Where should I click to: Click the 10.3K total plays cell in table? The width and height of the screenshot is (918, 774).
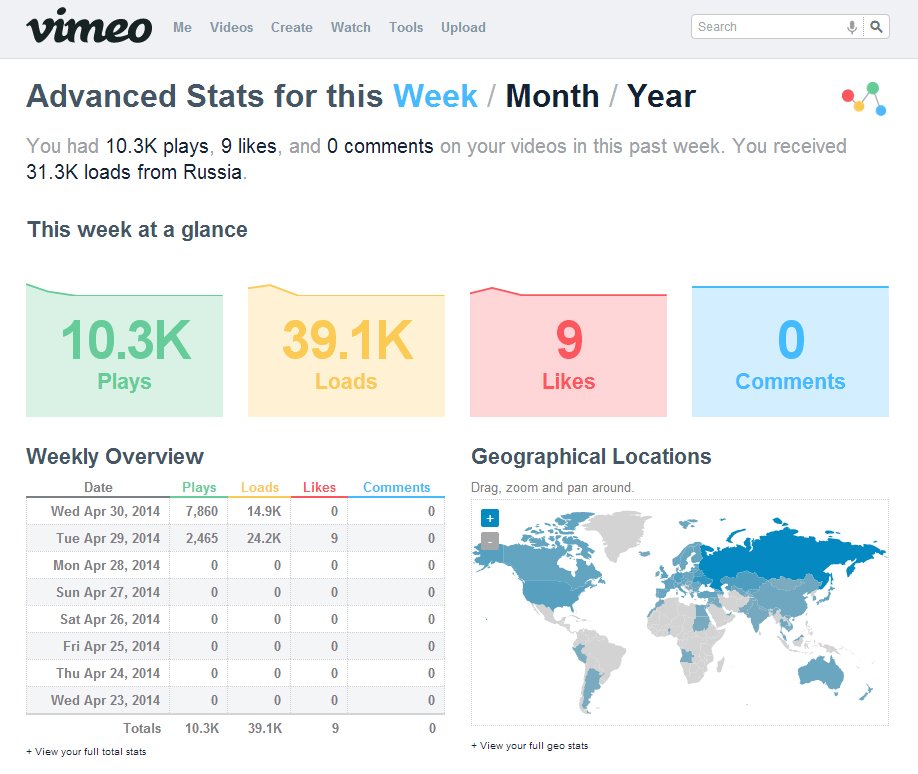point(202,728)
